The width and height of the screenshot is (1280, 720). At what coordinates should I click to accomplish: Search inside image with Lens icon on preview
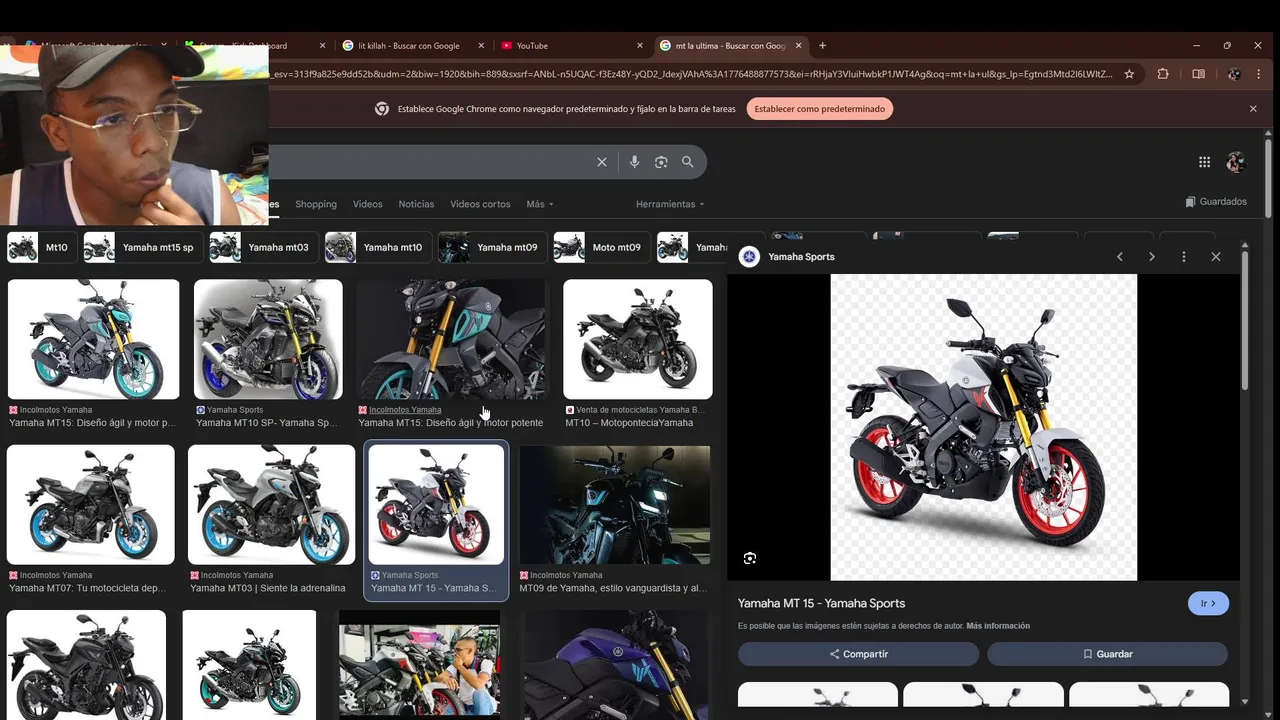coord(750,558)
